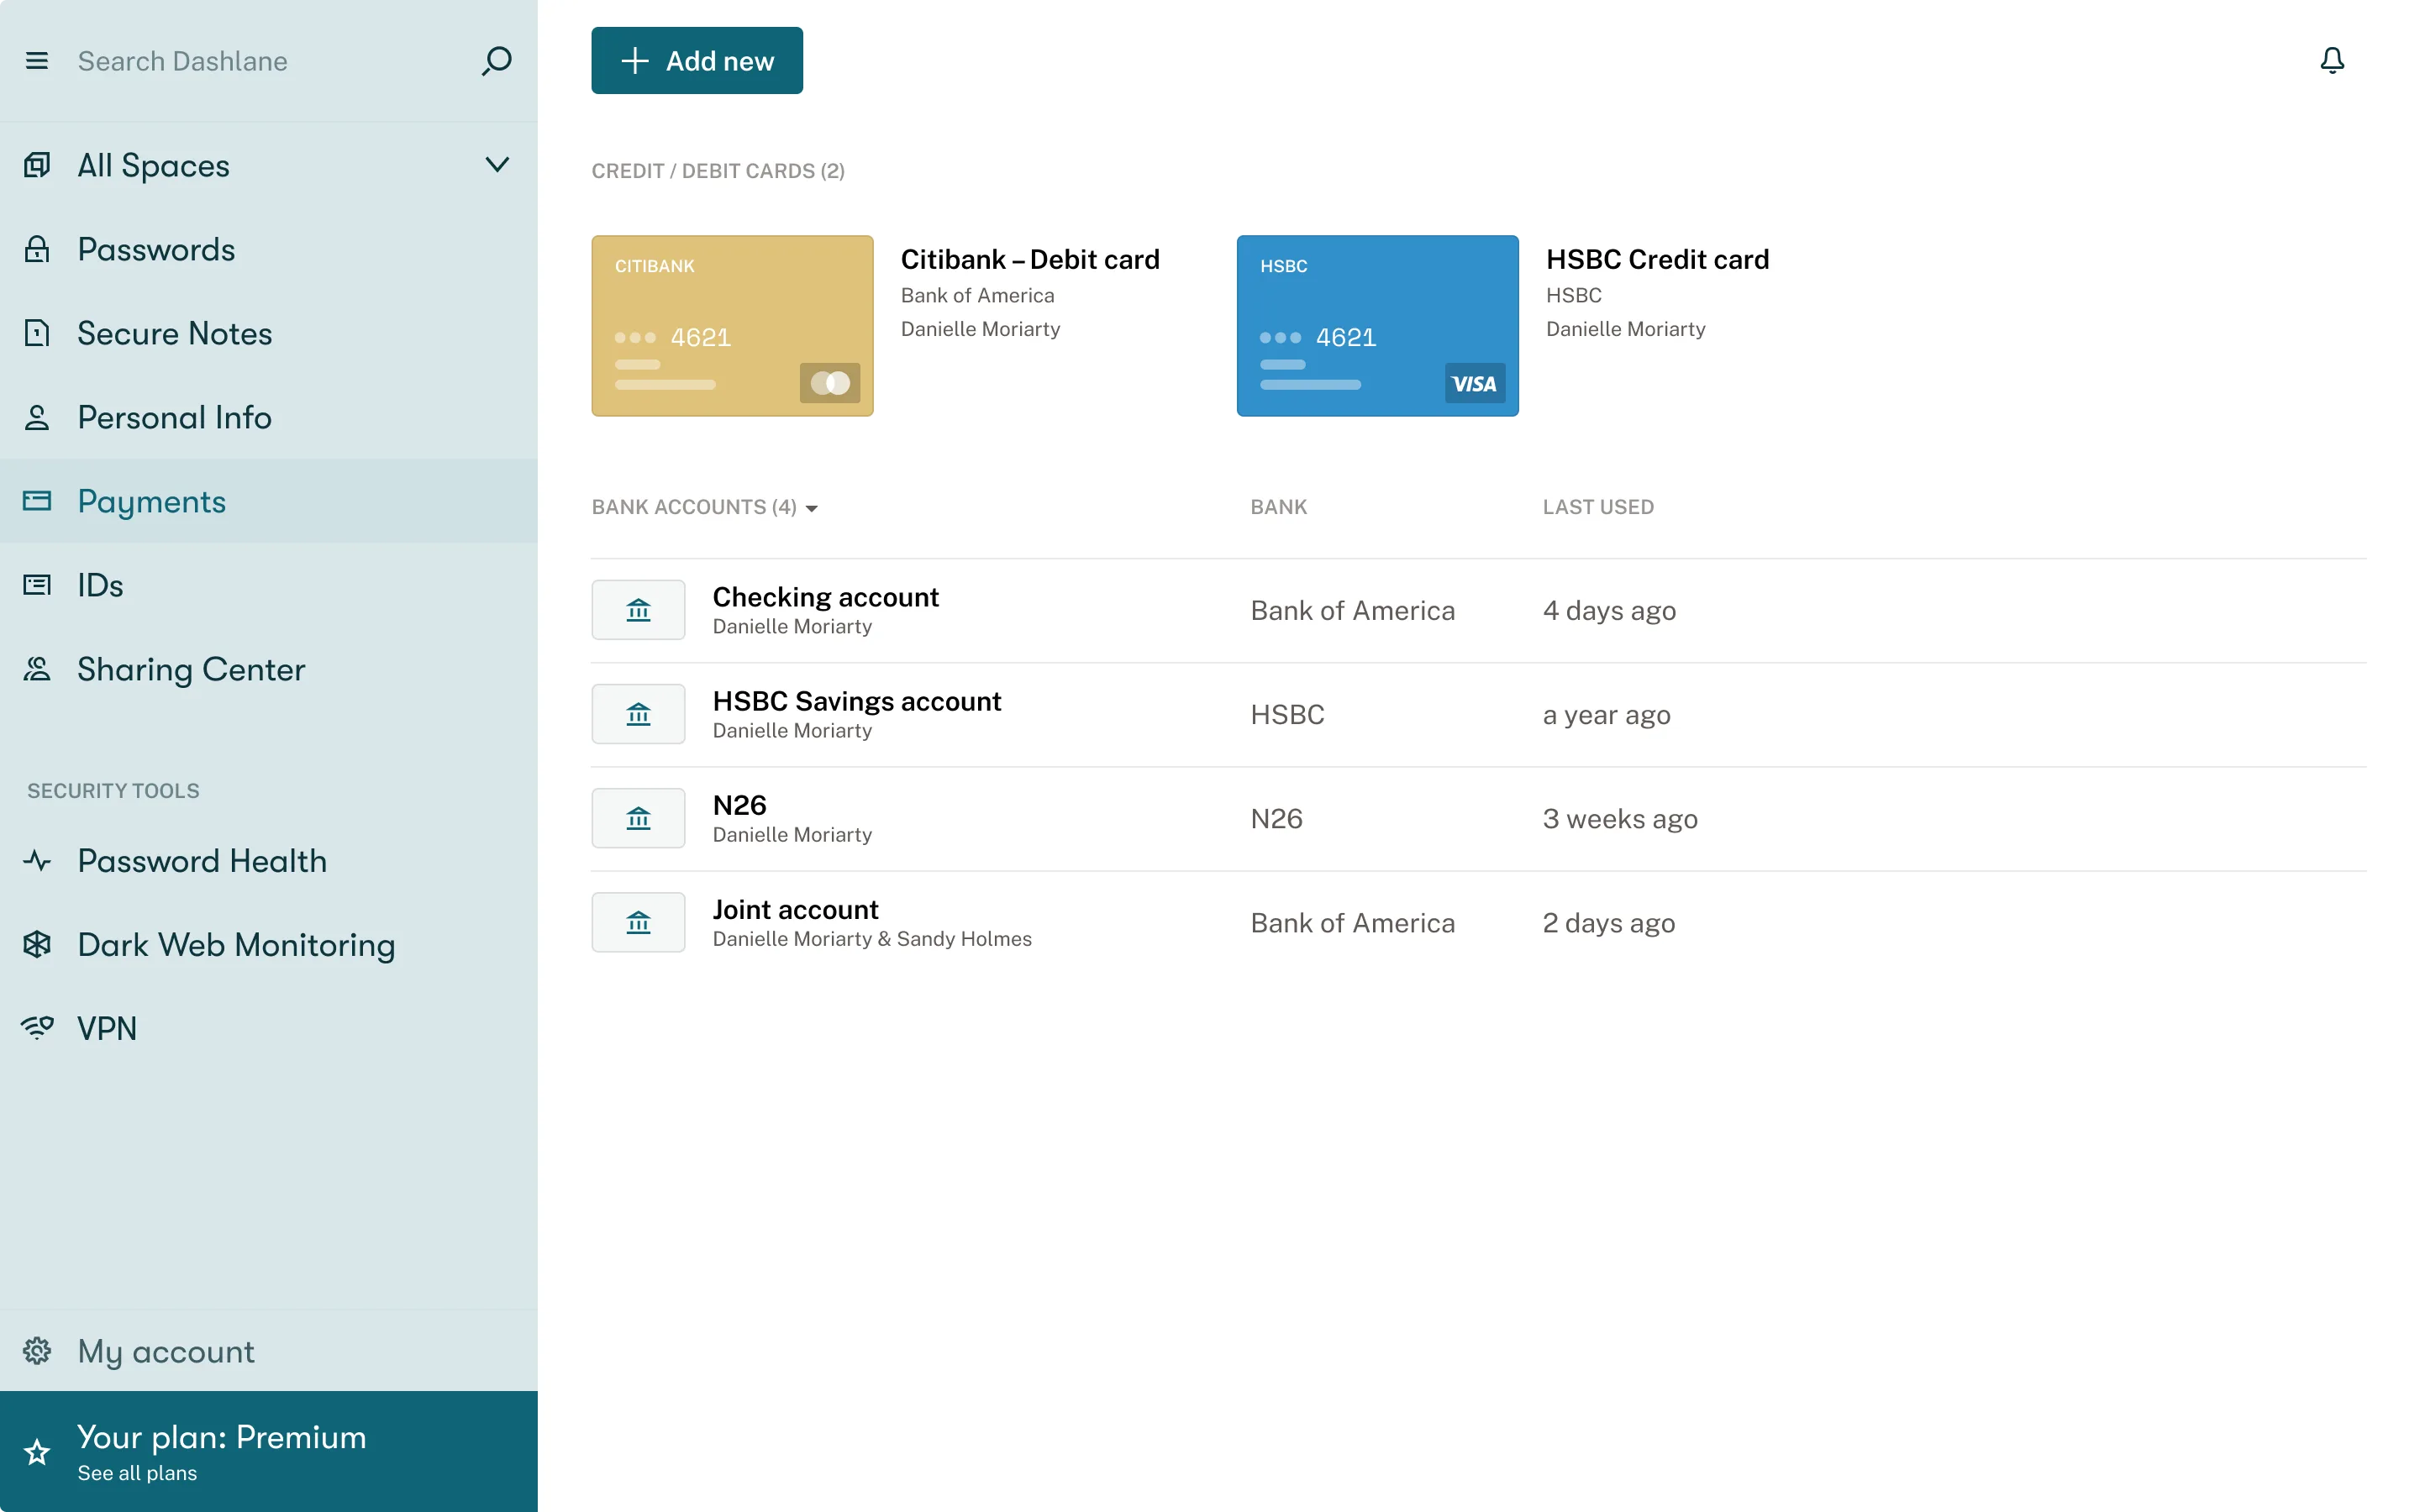Open Citibank – Debit card title
Image resolution: width=2420 pixels, height=1512 pixels.
[x=1030, y=260]
